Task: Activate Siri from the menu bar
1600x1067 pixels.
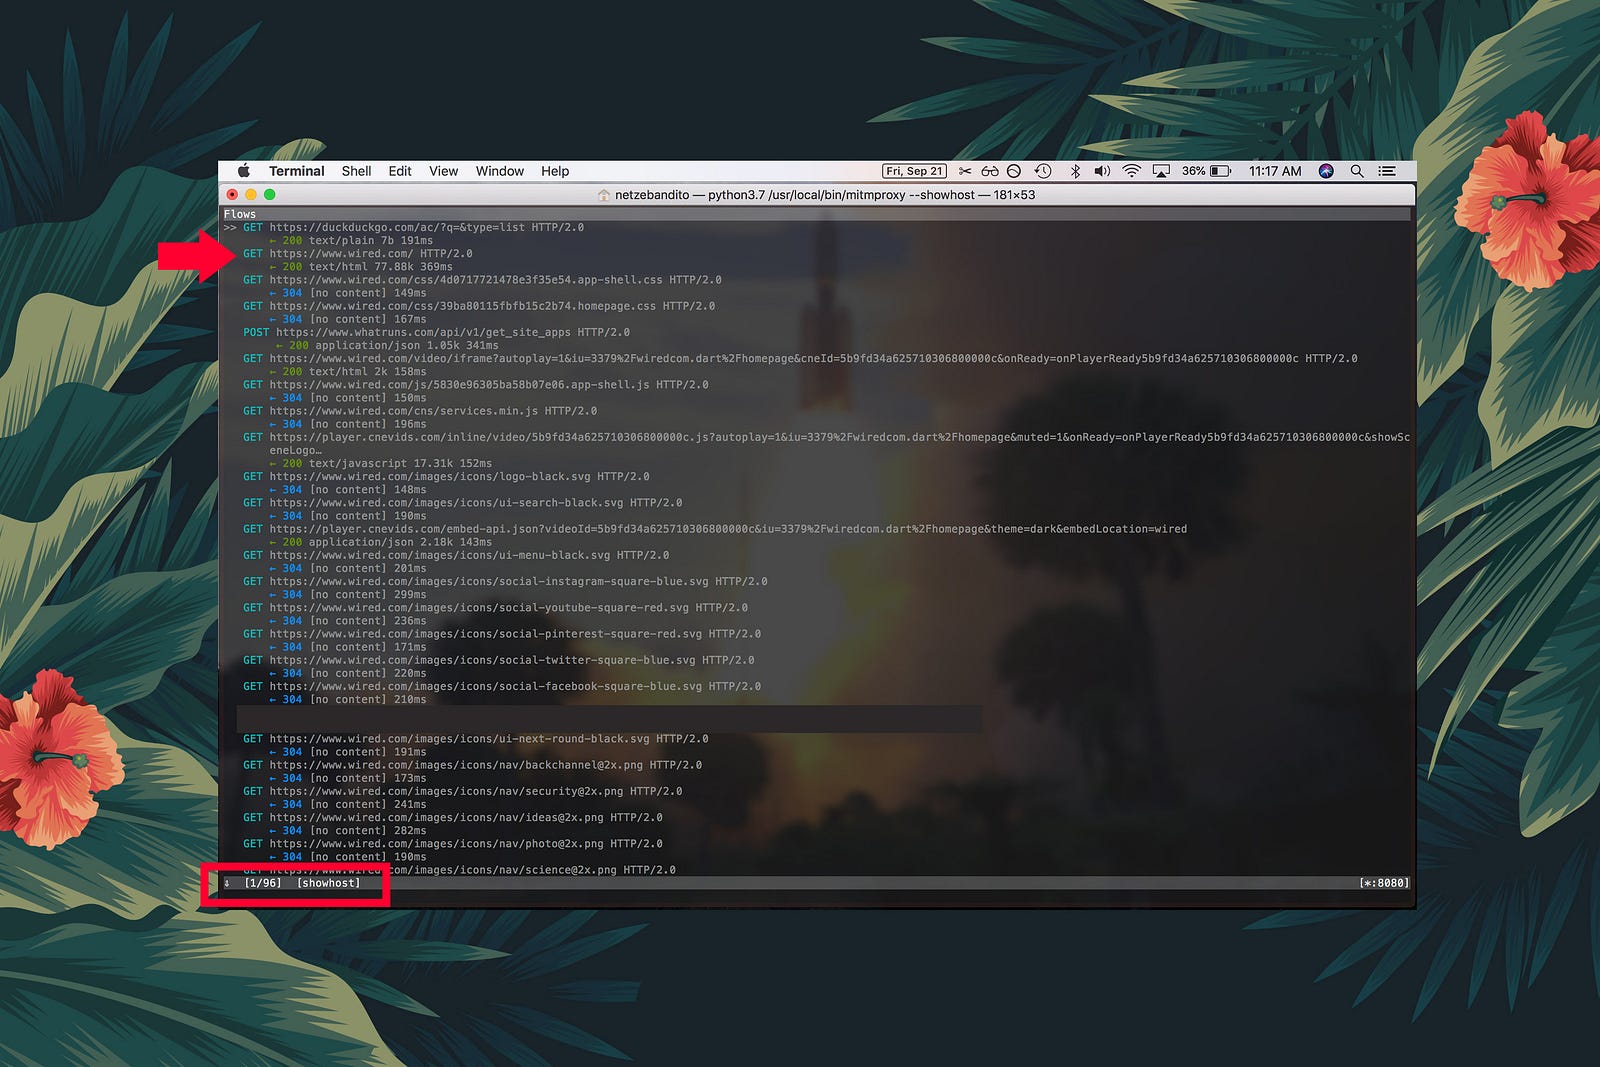Action: [1326, 171]
